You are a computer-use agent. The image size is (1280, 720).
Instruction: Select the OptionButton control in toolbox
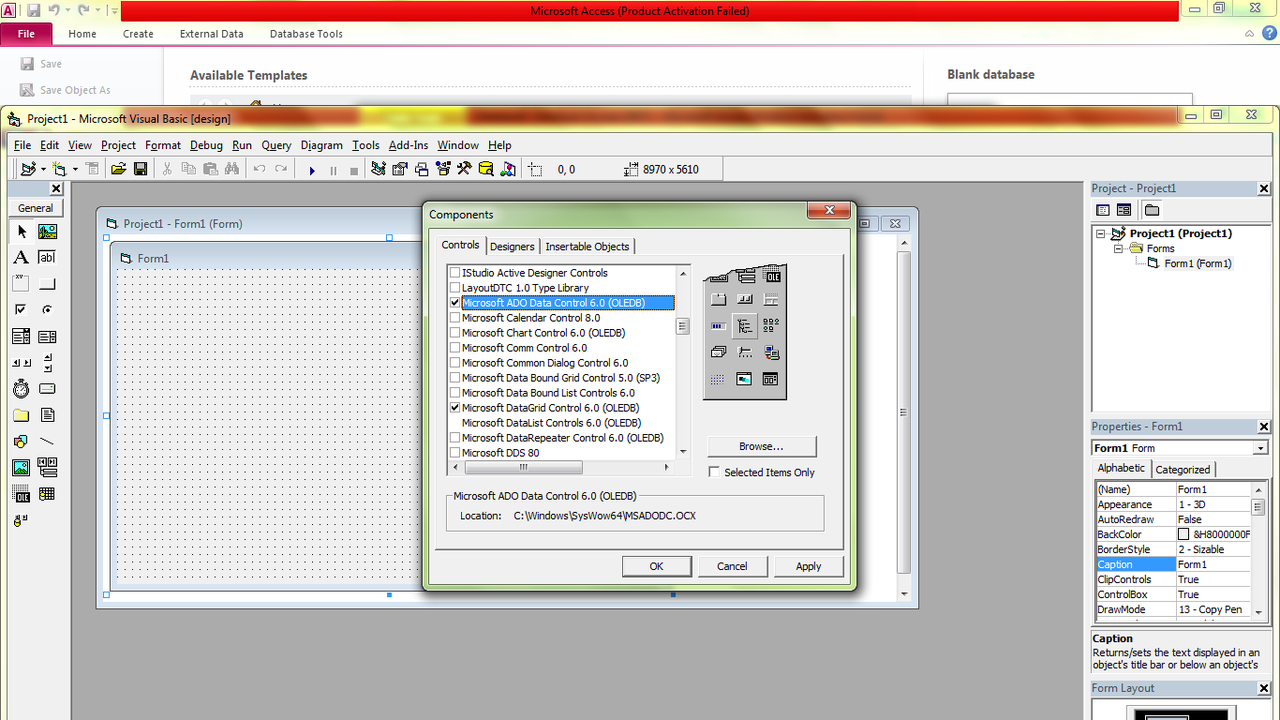pos(47,310)
